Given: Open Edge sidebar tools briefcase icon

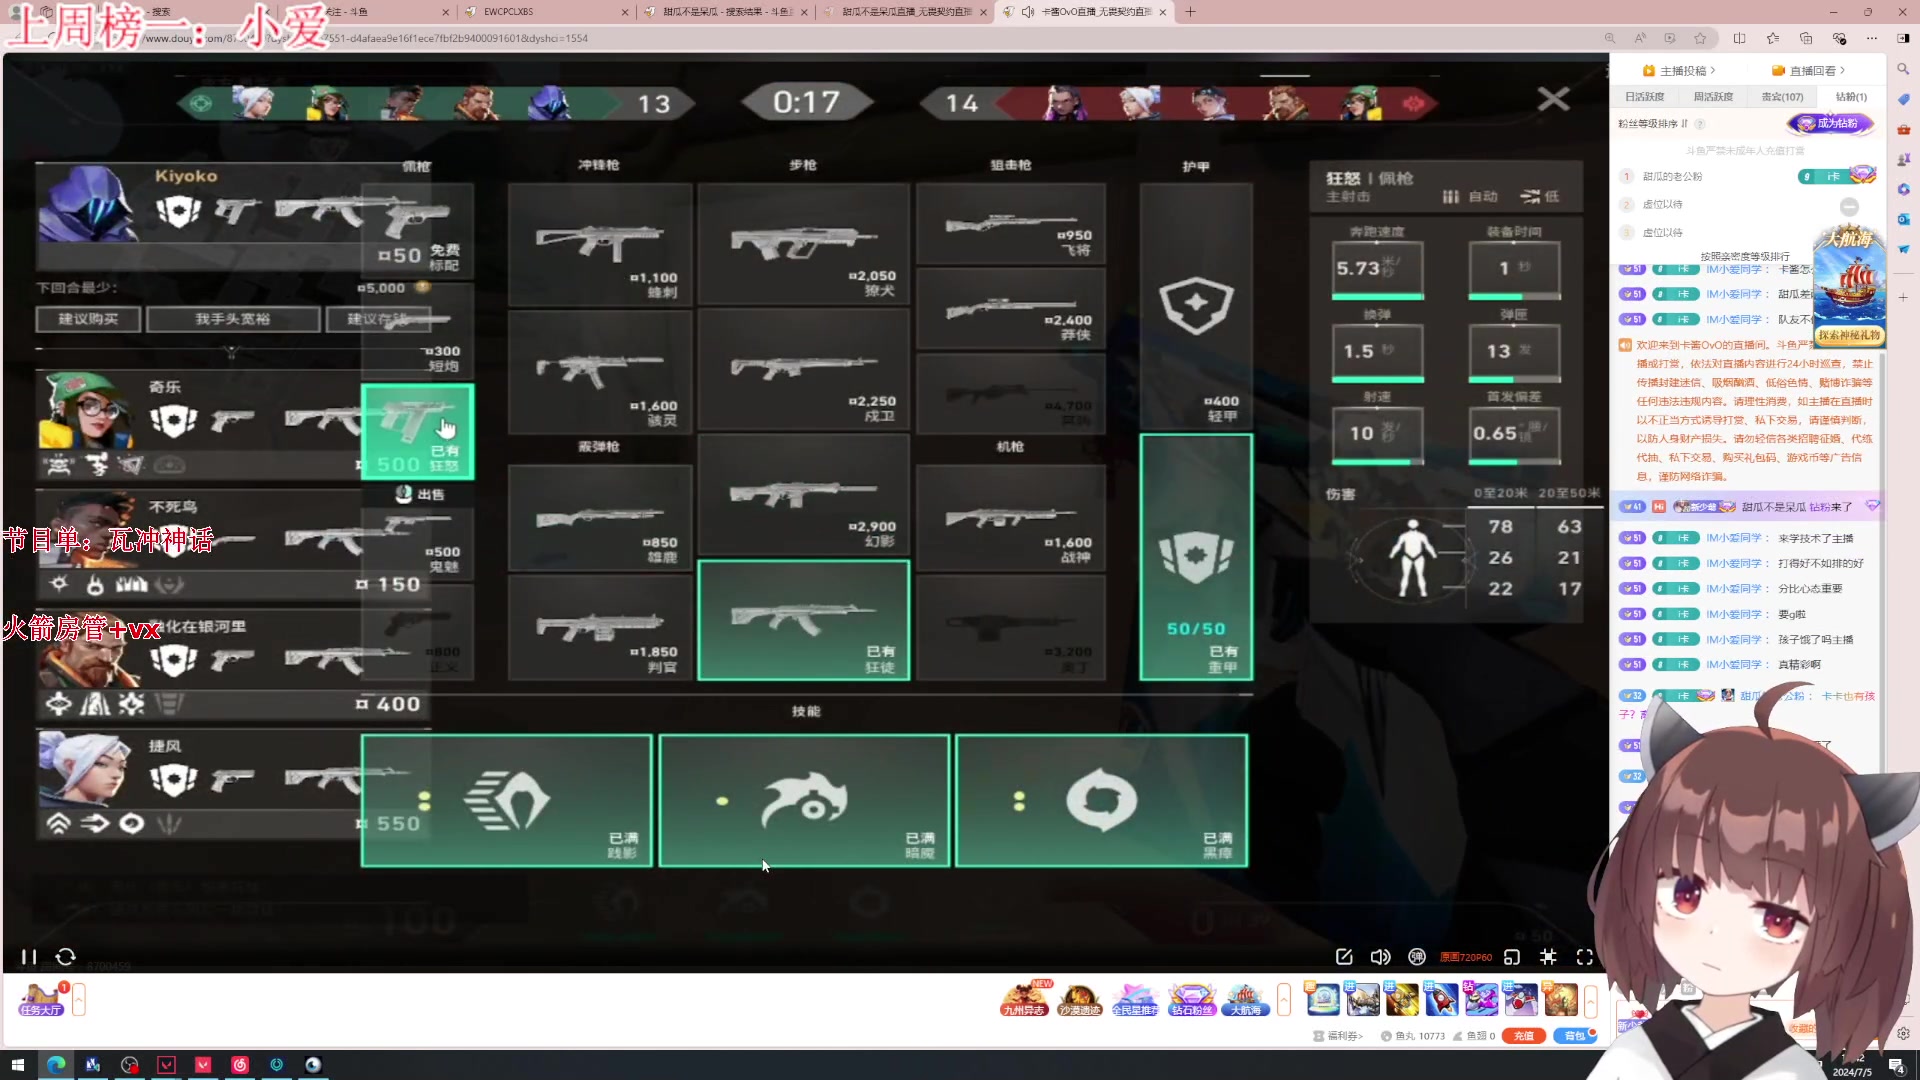Looking at the screenshot, I should (1903, 129).
